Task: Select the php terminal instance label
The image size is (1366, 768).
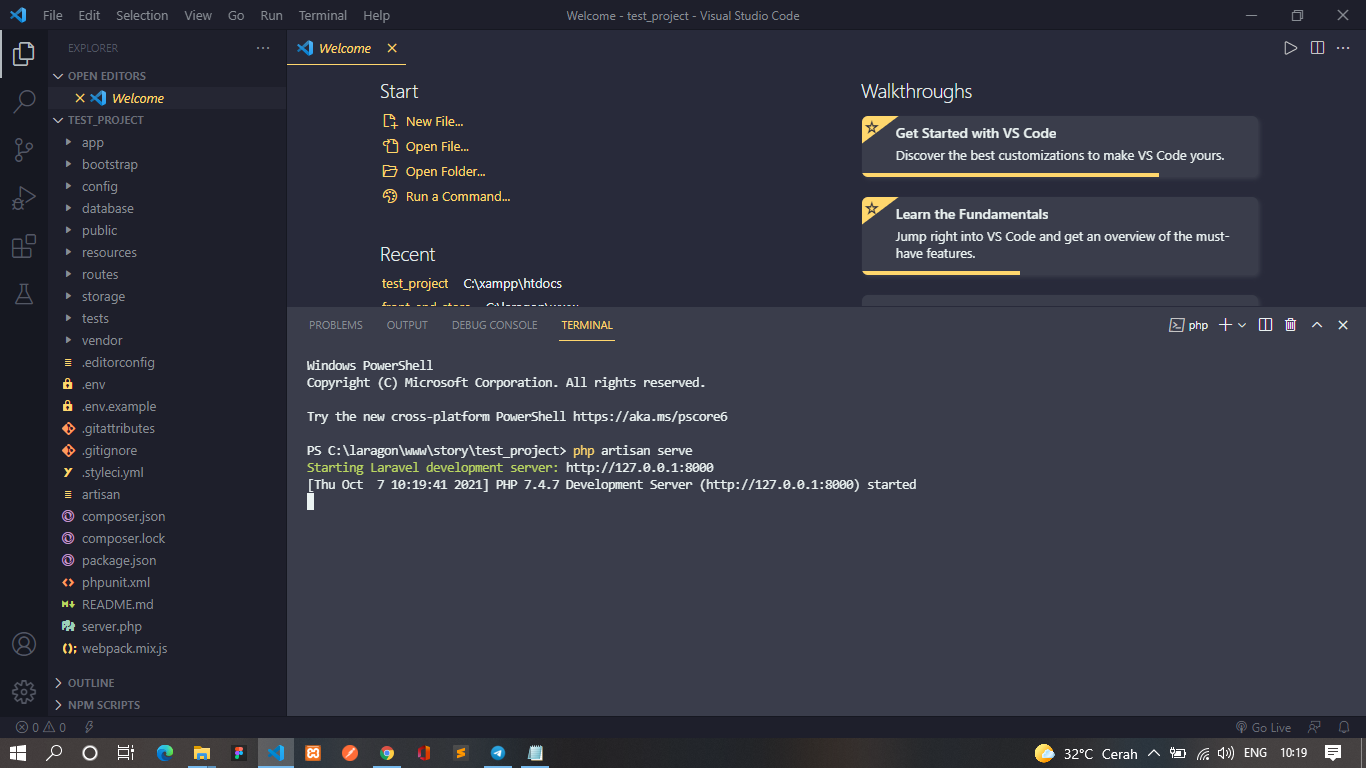Action: pos(1189,325)
